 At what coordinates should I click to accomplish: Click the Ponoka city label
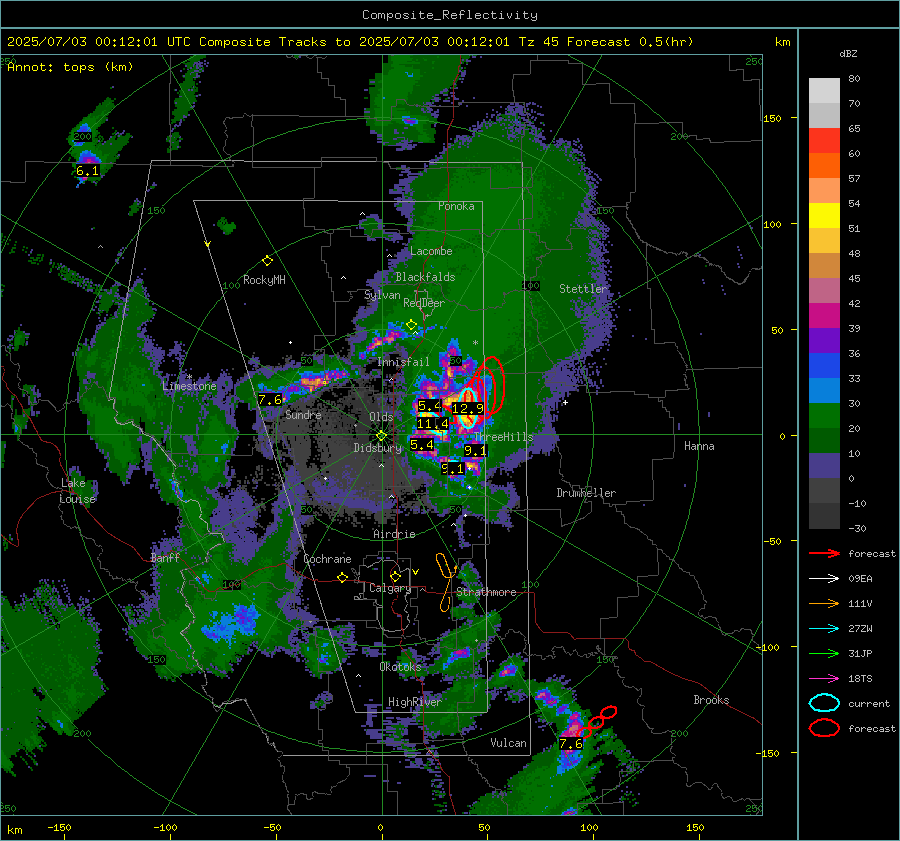pyautogui.click(x=456, y=206)
